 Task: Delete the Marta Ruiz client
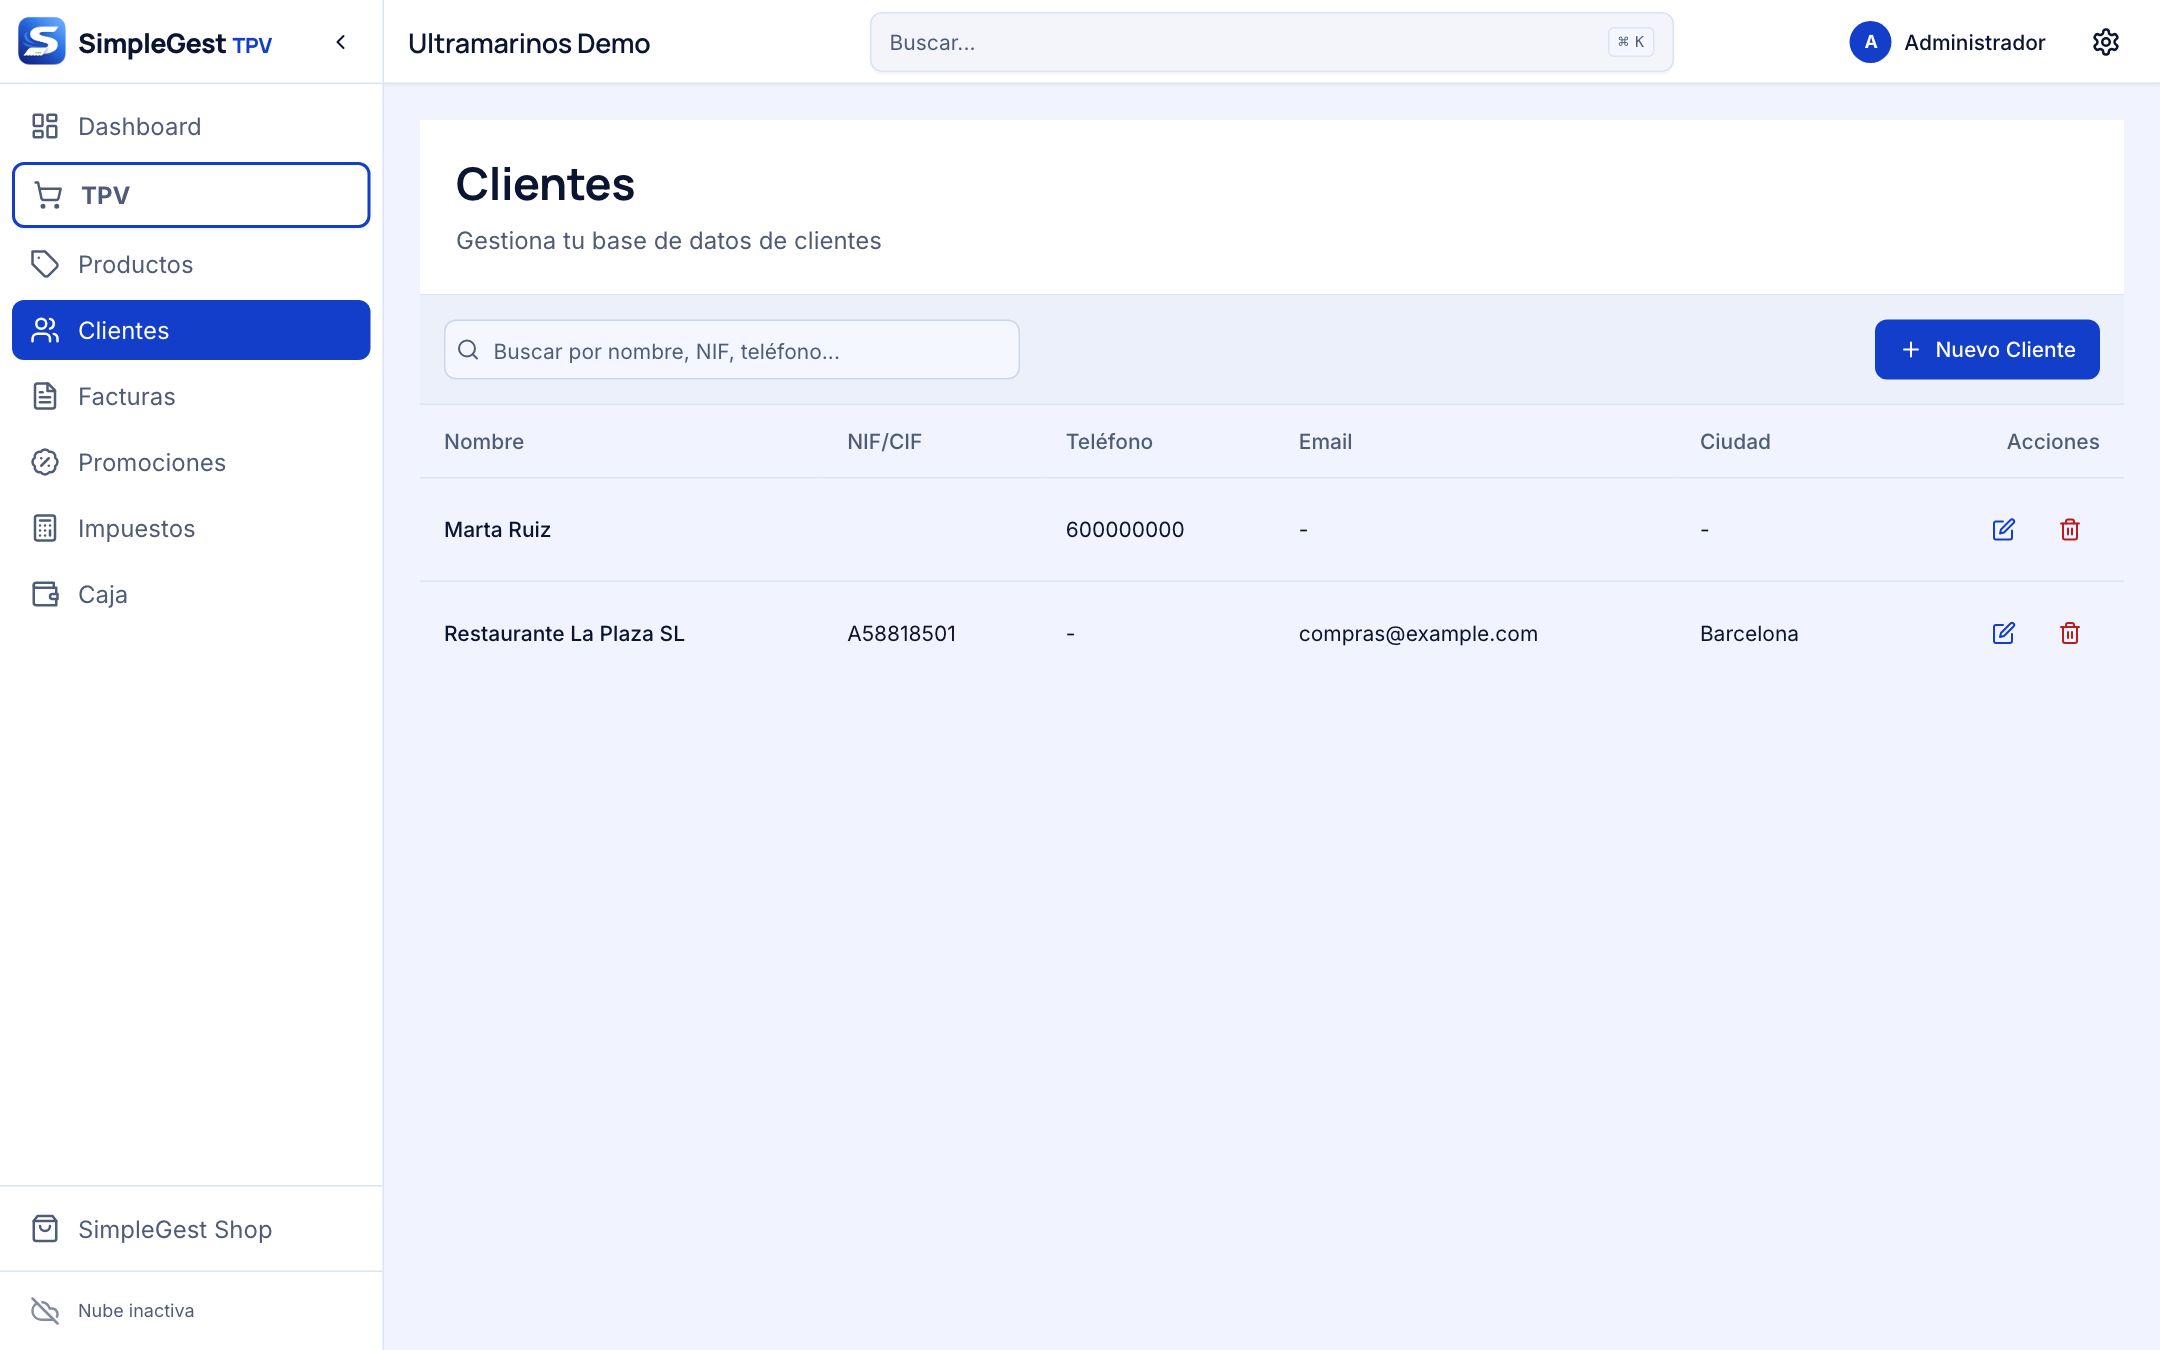point(2070,529)
